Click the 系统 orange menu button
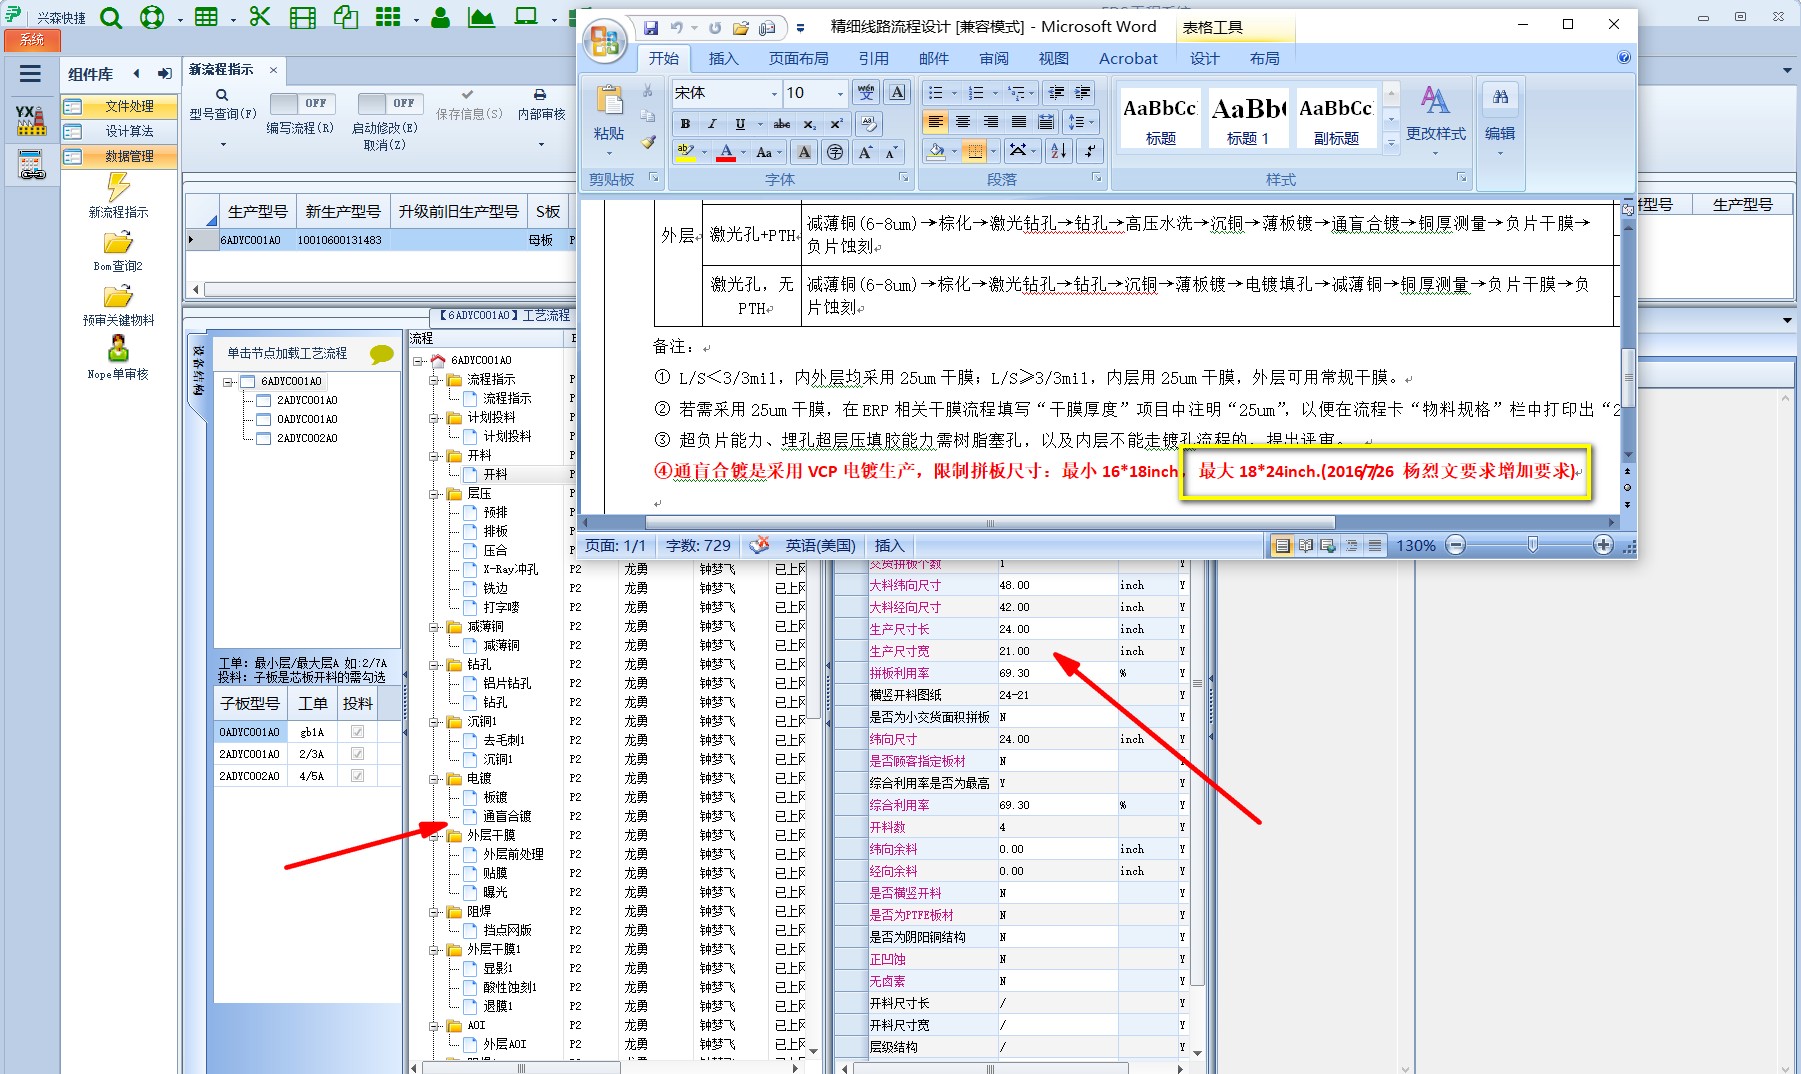Image resolution: width=1801 pixels, height=1074 pixels. tap(32, 40)
